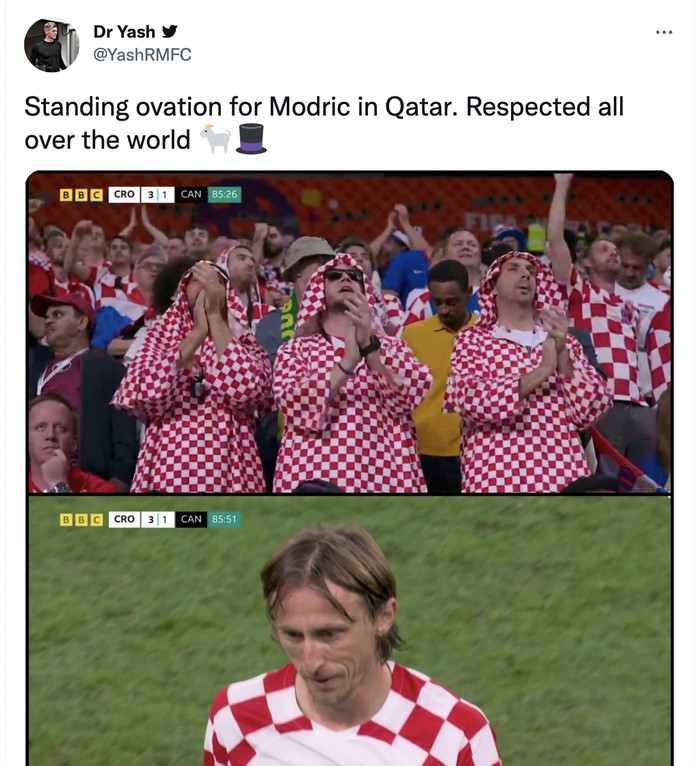This screenshot has height=766, width=700.
Task: Click the 3|1 score in the top scoreboard
Action: 157,194
